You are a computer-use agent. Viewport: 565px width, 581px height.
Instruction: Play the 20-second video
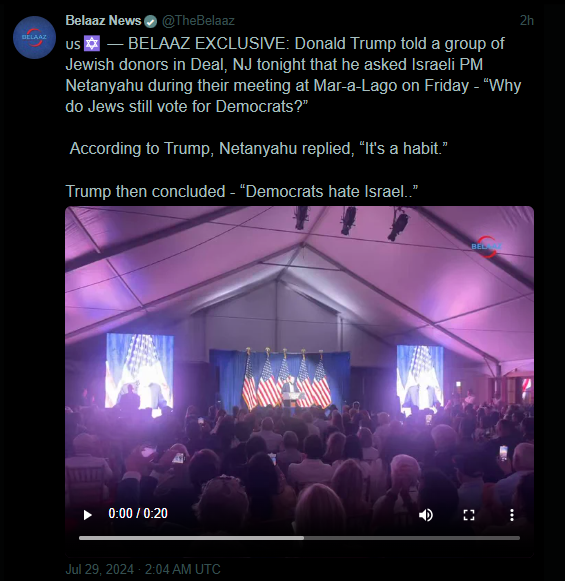click(x=87, y=515)
